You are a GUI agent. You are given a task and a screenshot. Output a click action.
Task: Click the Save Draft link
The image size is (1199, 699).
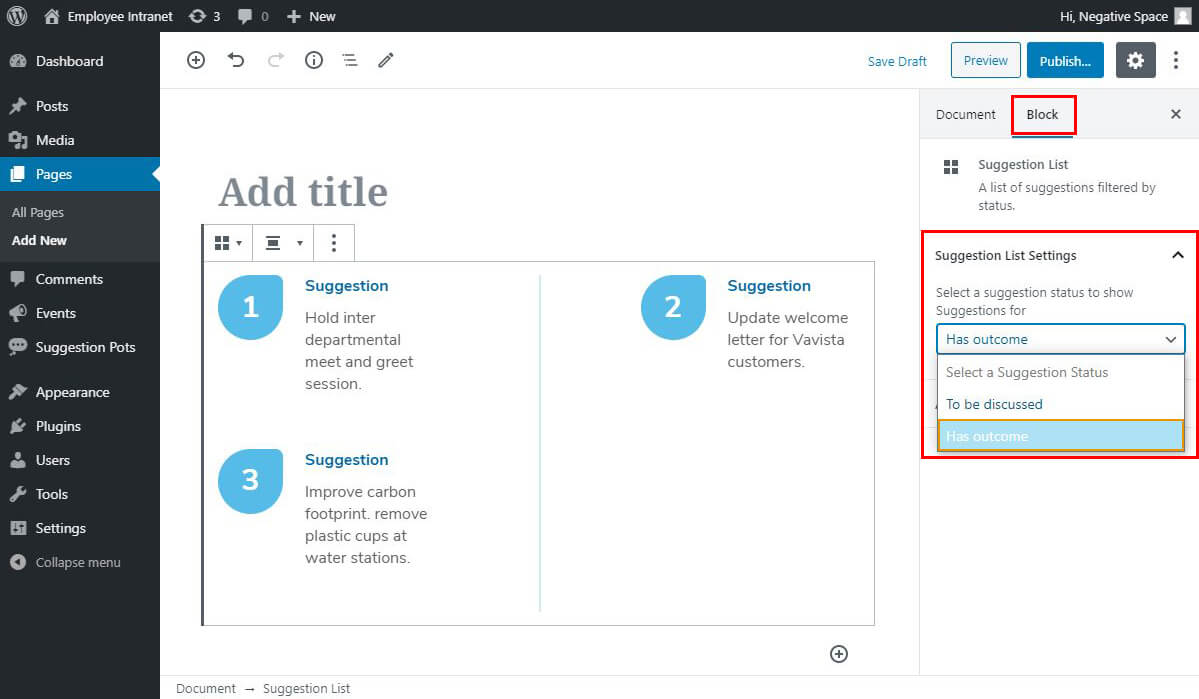897,61
